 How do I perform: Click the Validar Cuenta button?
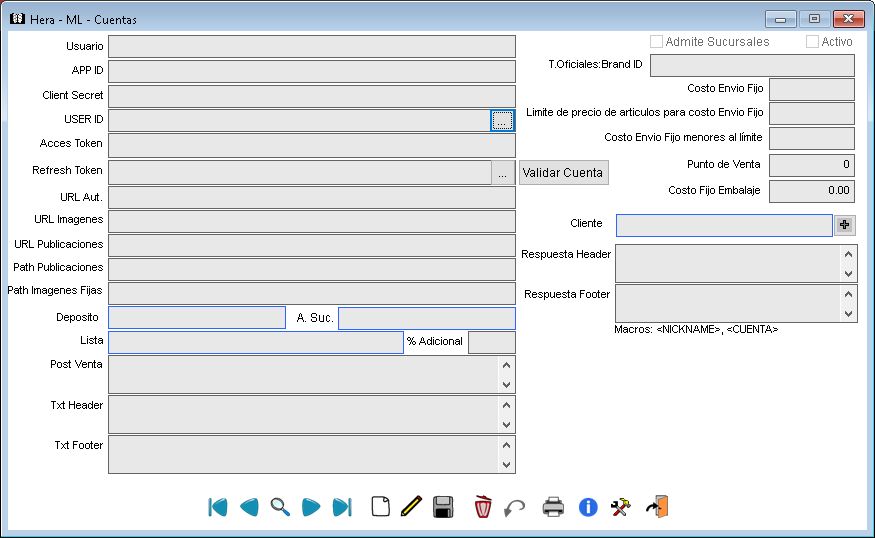tap(563, 172)
